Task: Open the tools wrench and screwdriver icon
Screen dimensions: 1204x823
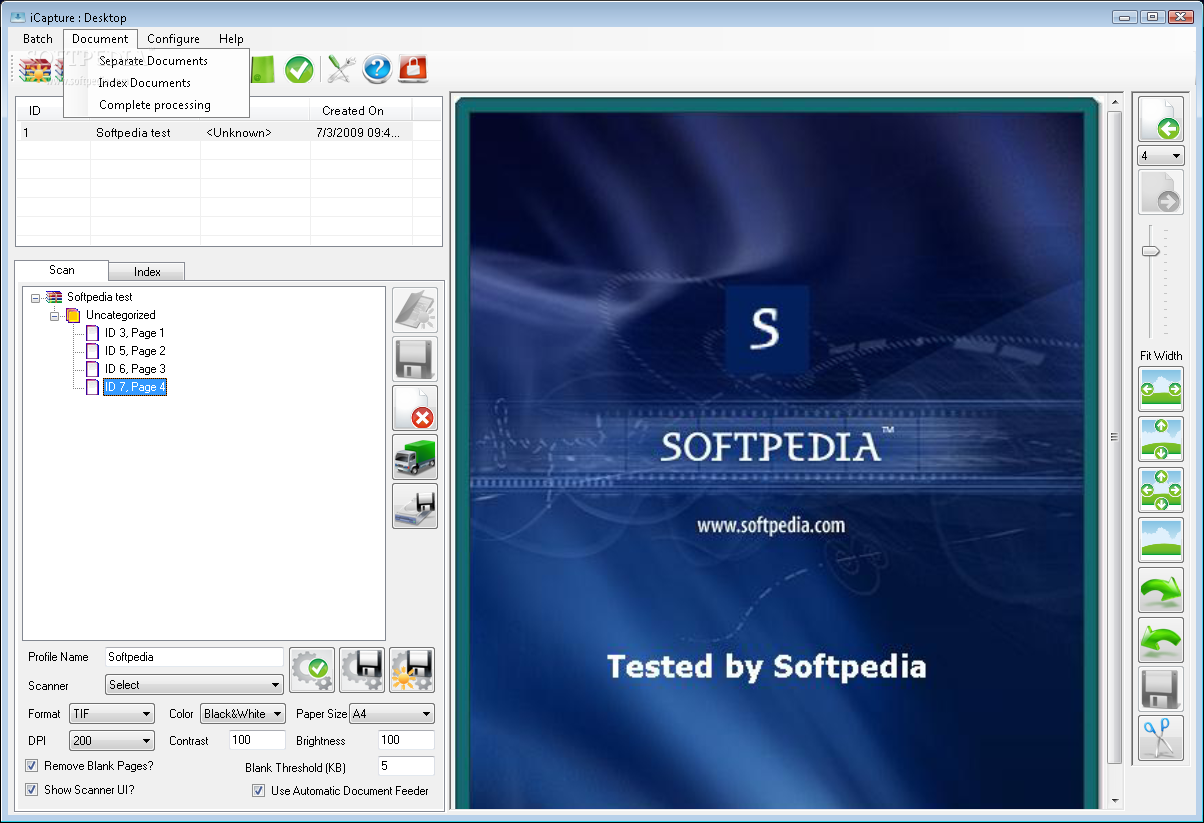Action: tap(341, 69)
